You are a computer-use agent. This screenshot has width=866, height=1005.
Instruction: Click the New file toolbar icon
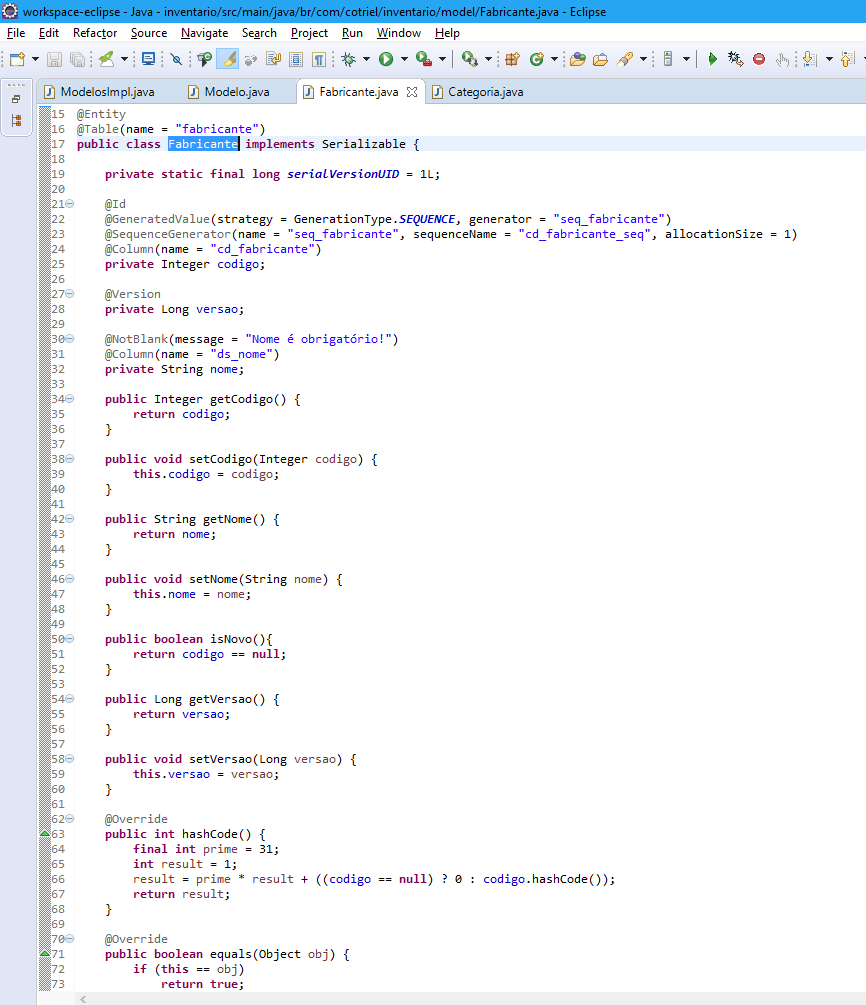point(17,59)
